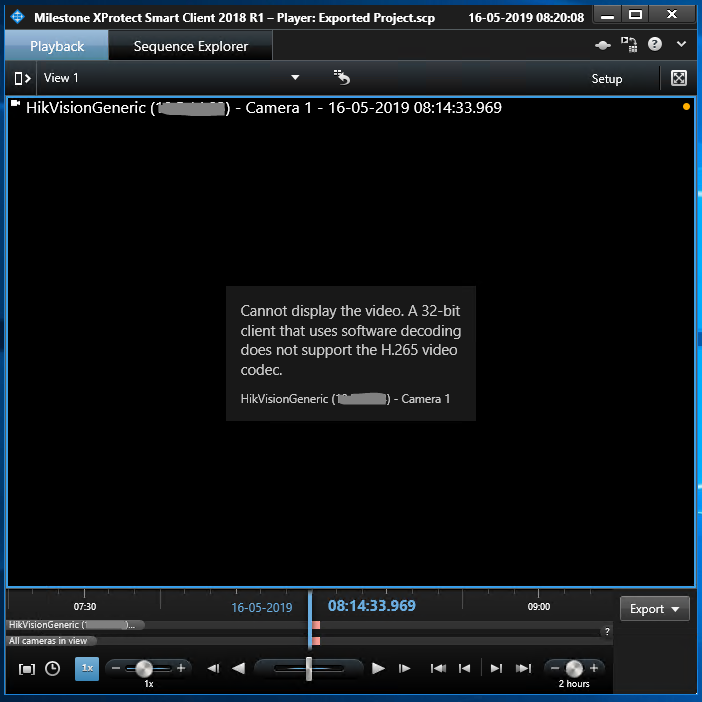702x702 pixels.
Task: Open the Export dropdown menu
Action: coord(655,609)
